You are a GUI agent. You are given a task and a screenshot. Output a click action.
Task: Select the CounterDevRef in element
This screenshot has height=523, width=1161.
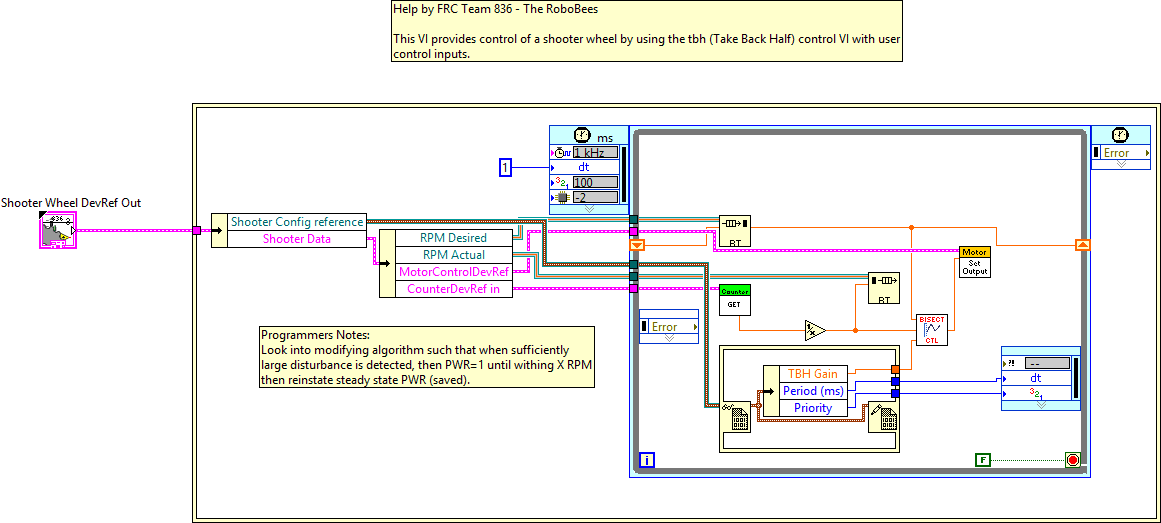[x=453, y=289]
